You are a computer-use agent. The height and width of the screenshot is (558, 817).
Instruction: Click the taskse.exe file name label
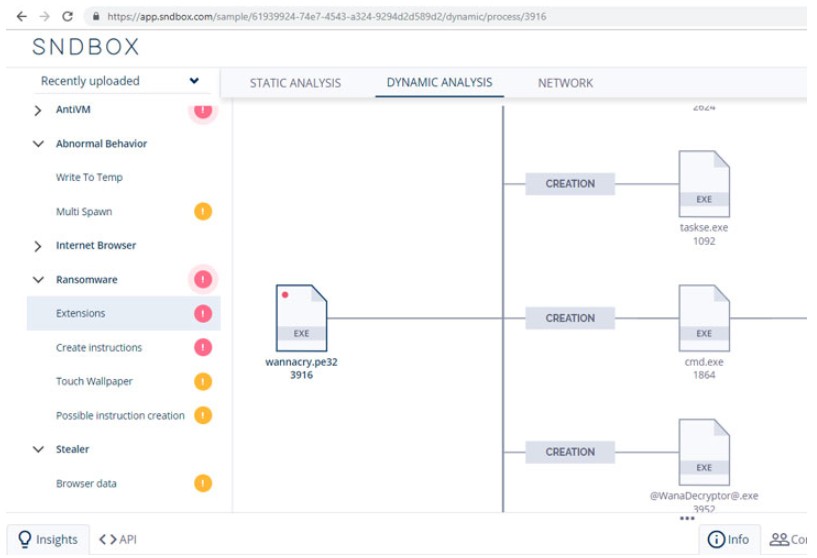coord(704,228)
